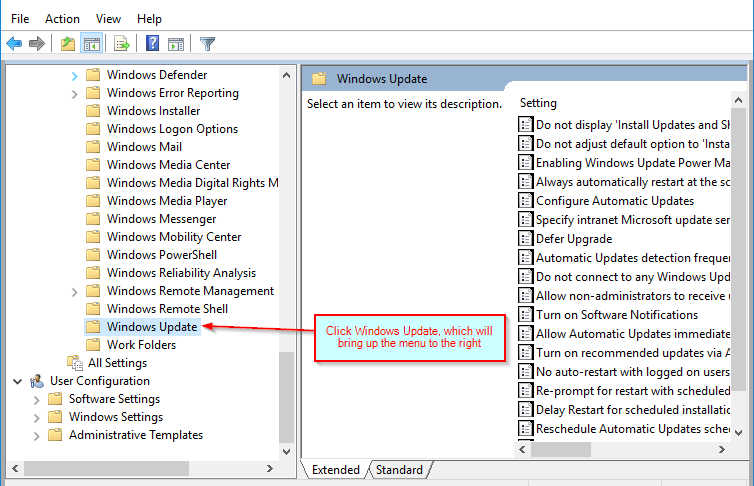Click policy icon beside No auto-restart with logged on users
Image resolution: width=754 pixels, height=486 pixels.
[x=526, y=372]
